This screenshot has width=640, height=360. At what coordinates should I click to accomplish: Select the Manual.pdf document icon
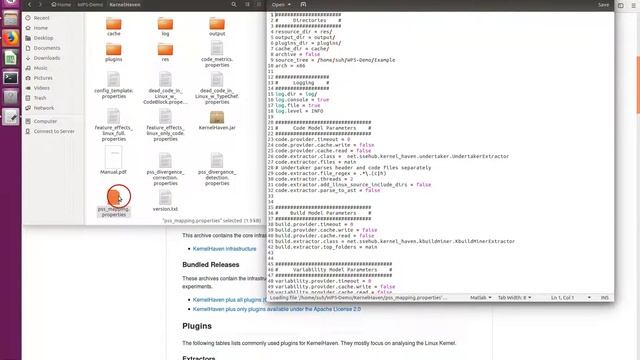(113, 157)
